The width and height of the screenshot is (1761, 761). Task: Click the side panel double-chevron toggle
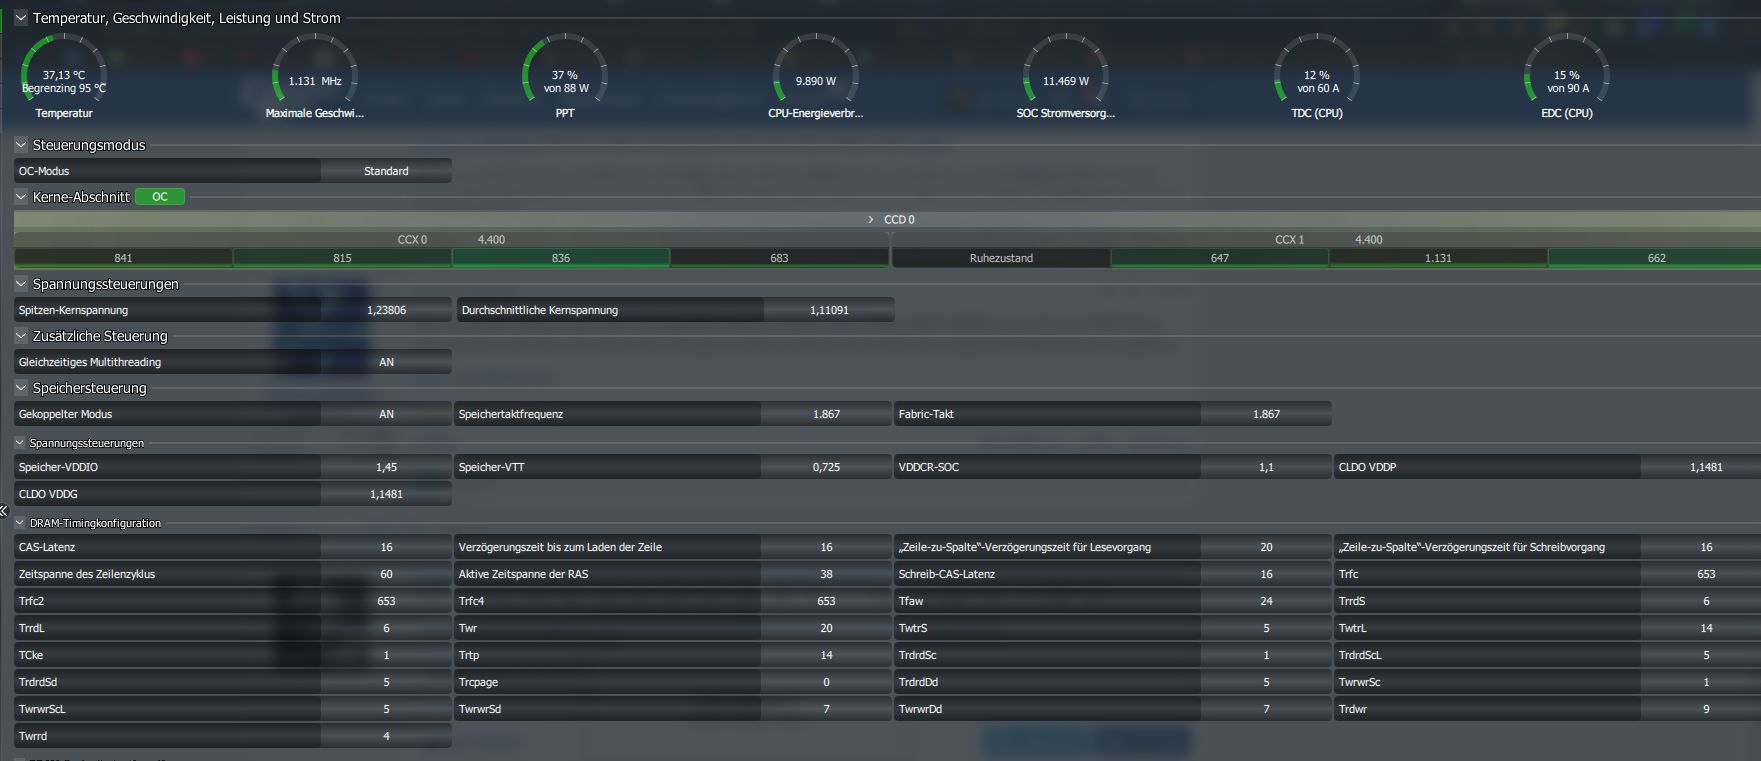coord(4,511)
